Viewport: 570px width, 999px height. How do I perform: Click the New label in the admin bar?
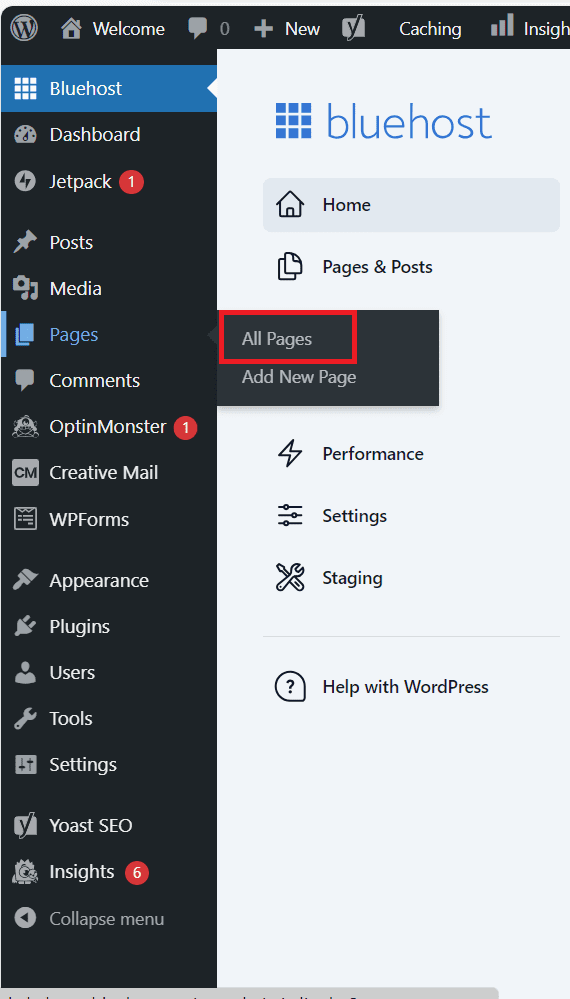[x=303, y=29]
